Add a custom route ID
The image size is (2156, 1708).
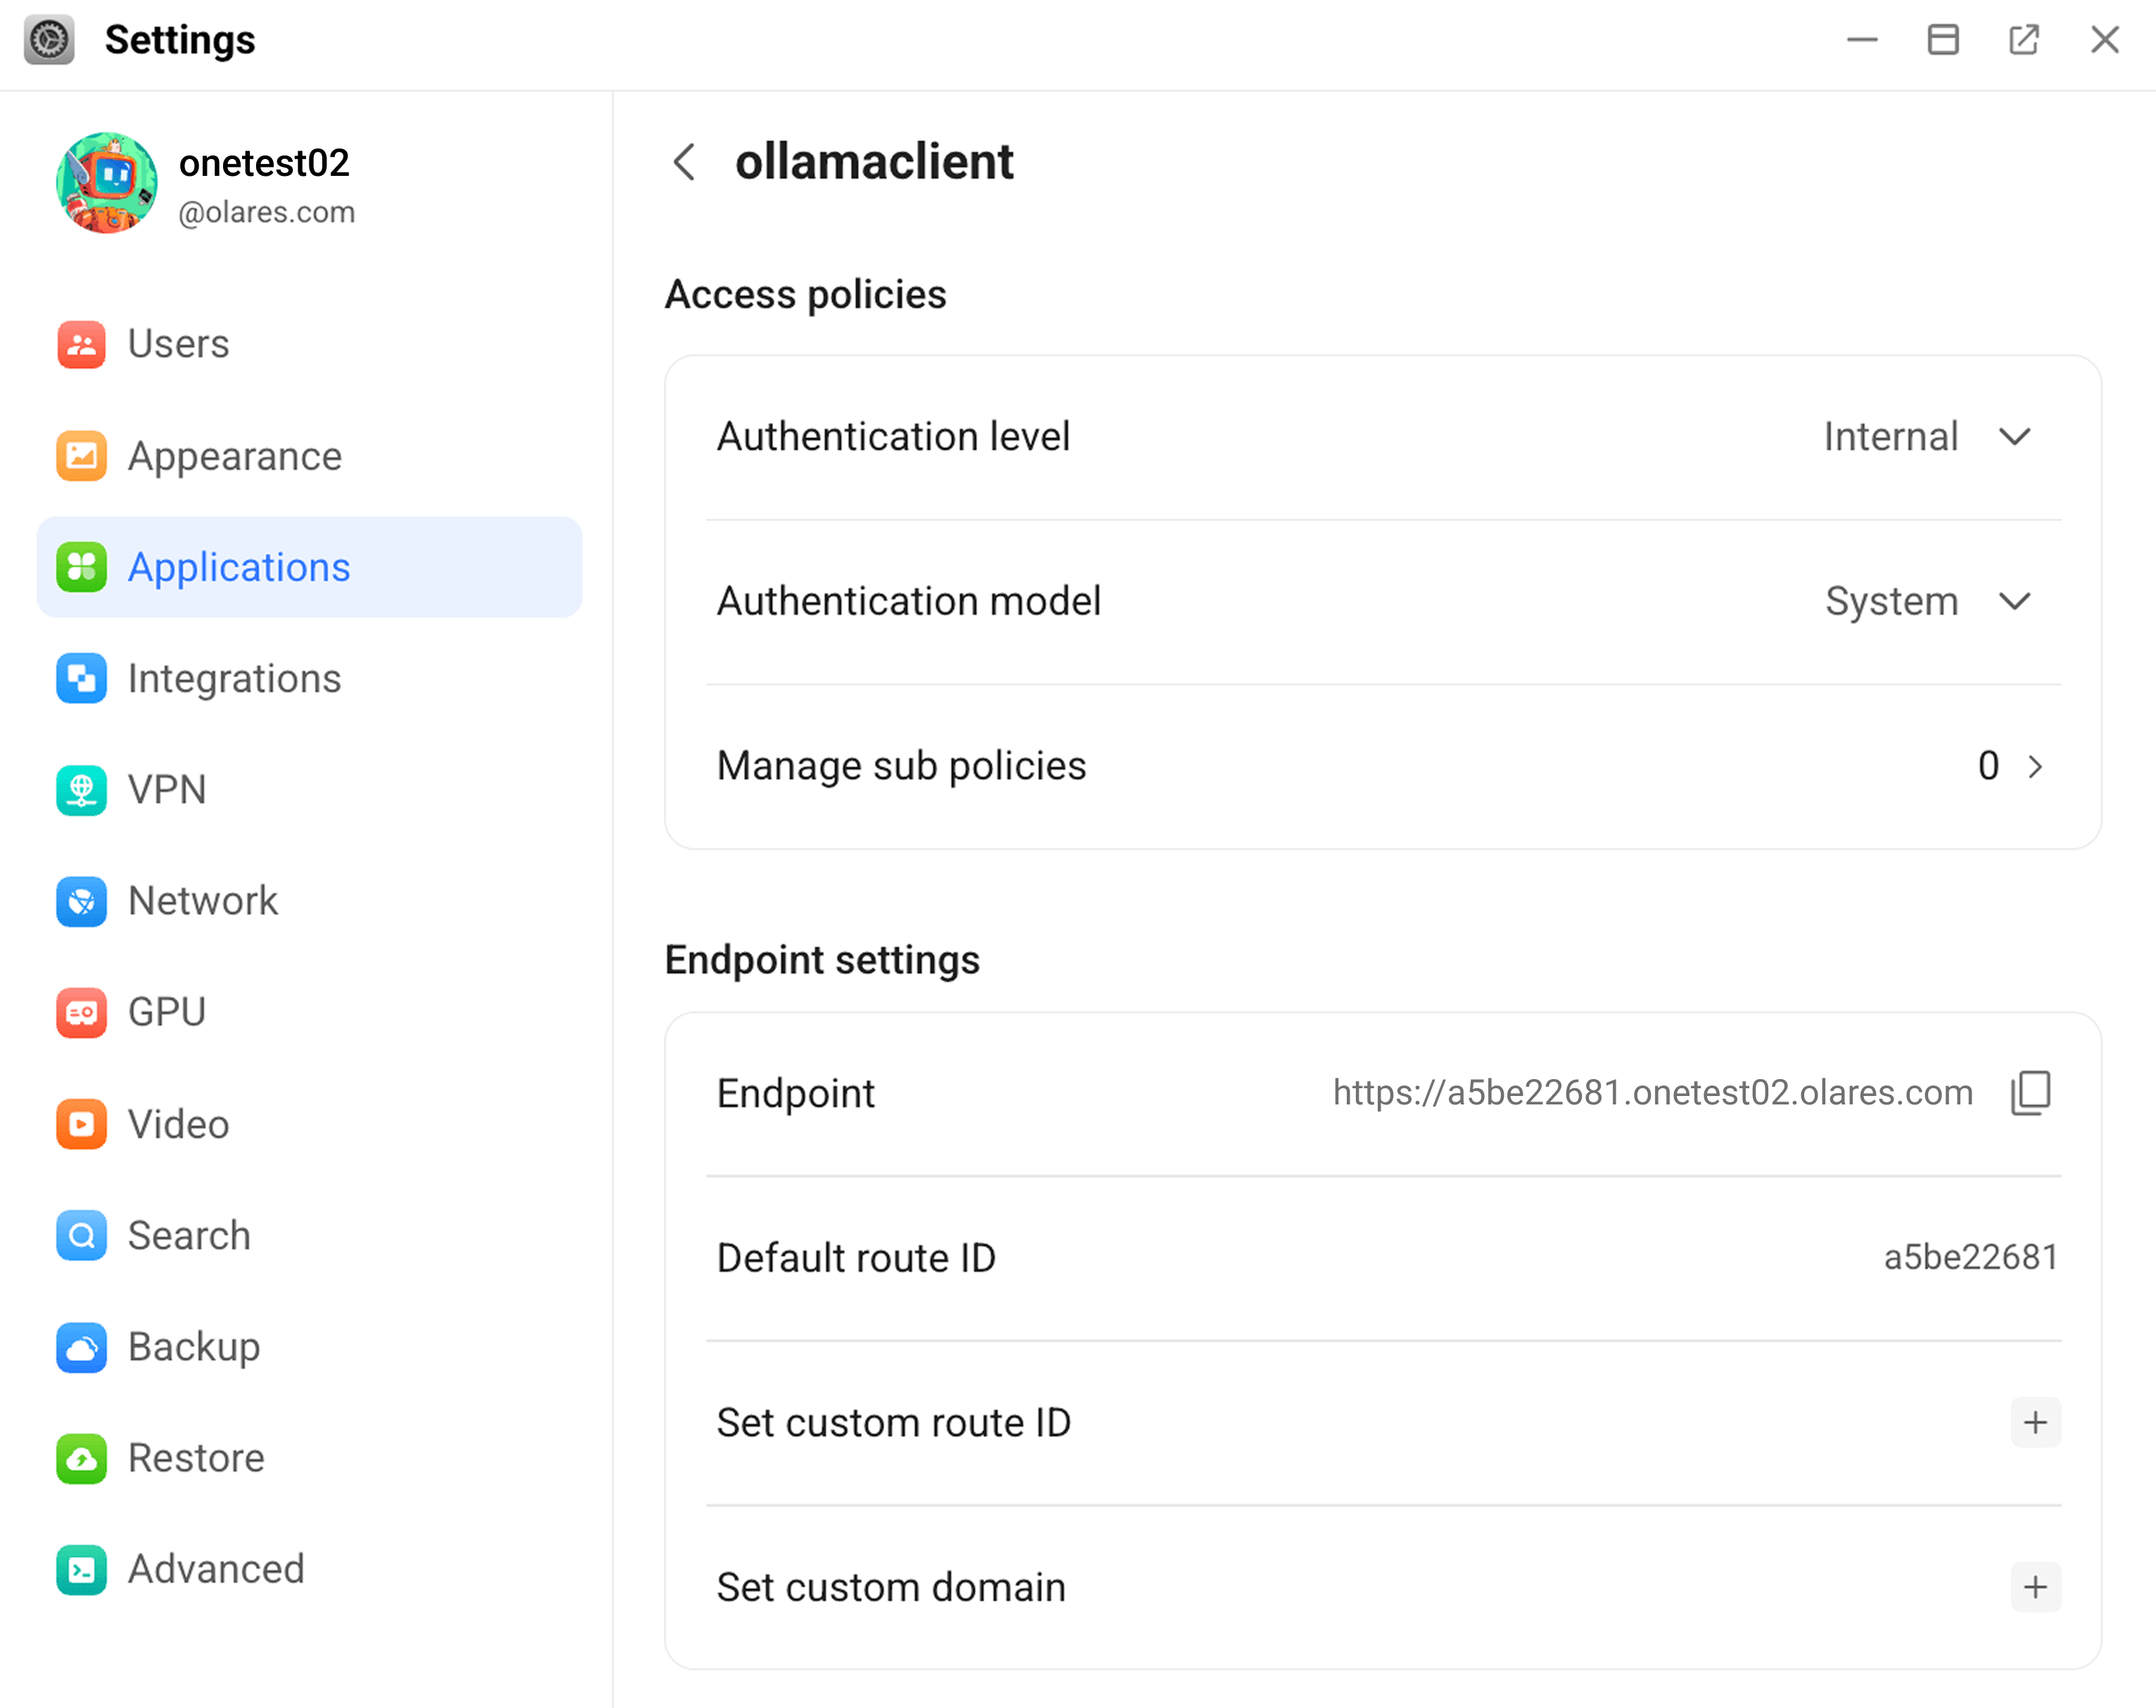coord(2035,1422)
